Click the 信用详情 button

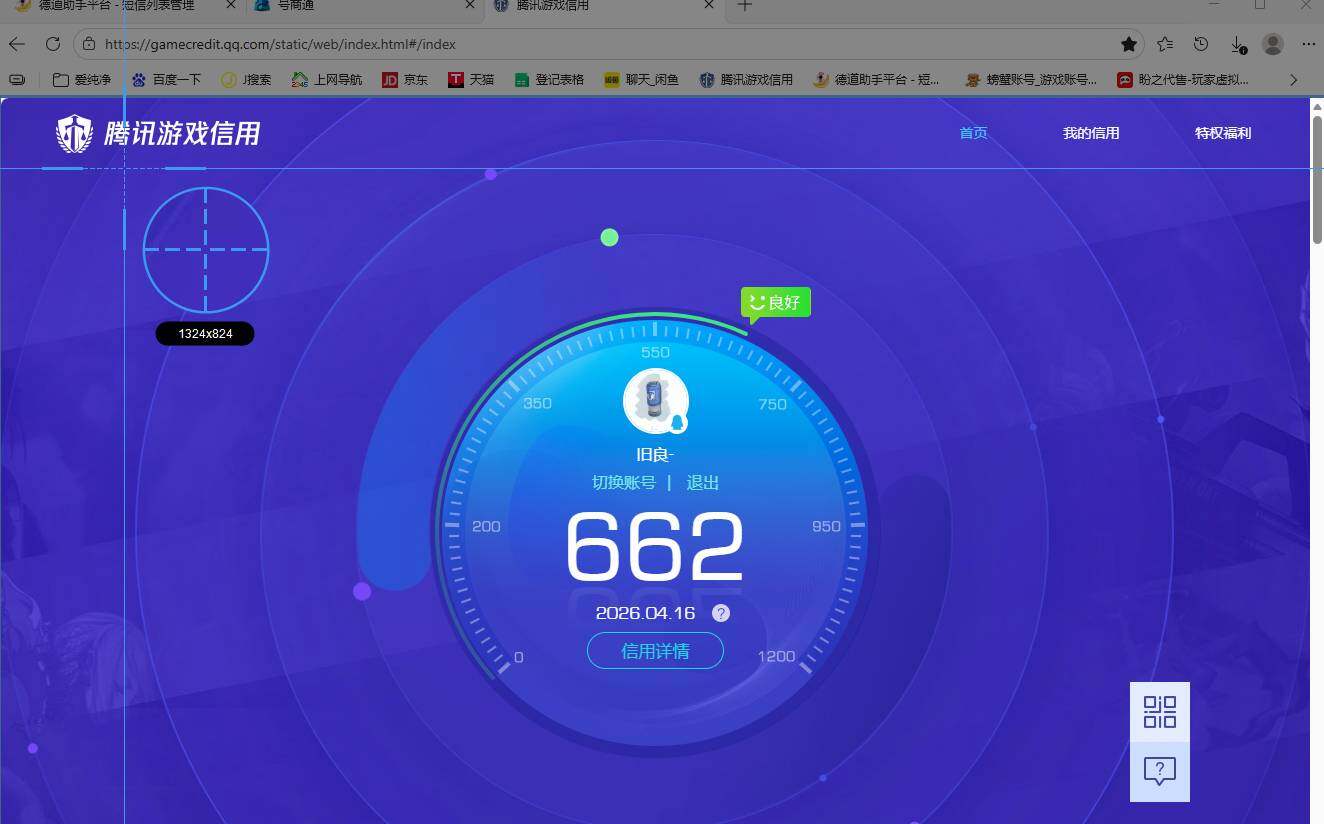[x=655, y=651]
